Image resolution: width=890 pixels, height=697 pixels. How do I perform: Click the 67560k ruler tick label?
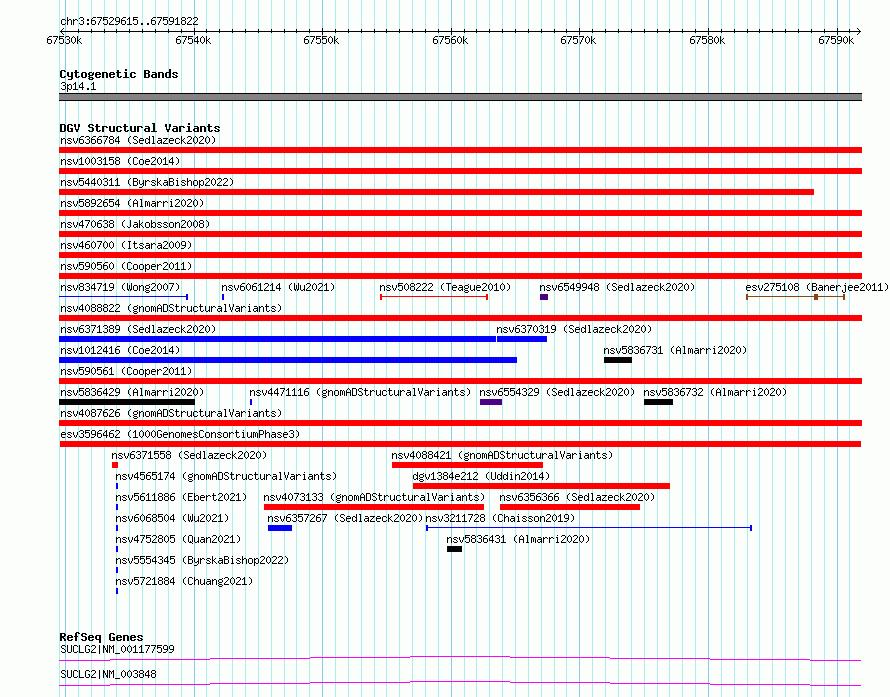450,40
